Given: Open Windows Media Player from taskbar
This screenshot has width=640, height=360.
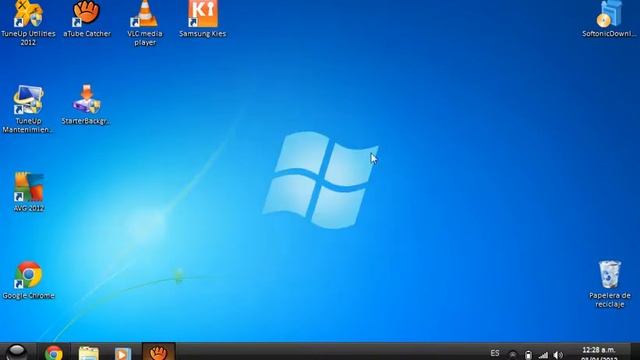Looking at the screenshot, I should [x=122, y=353].
